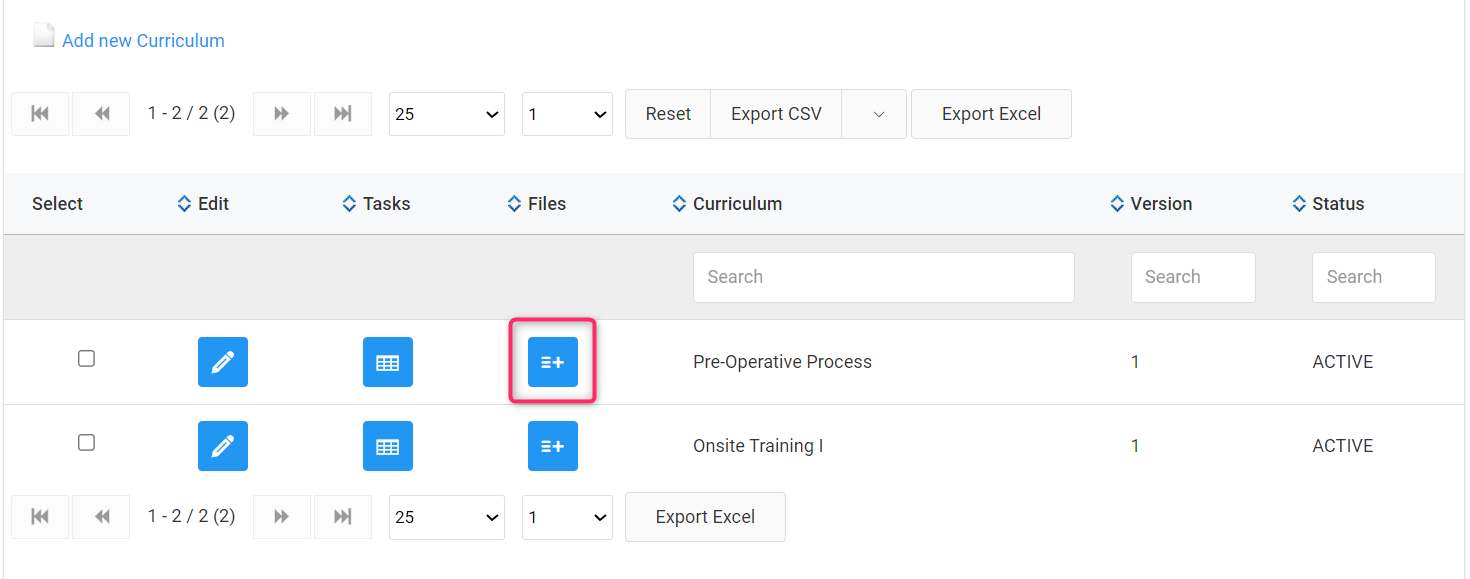The width and height of the screenshot is (1470, 579).
Task: Click the Reset button
Action: point(668,114)
